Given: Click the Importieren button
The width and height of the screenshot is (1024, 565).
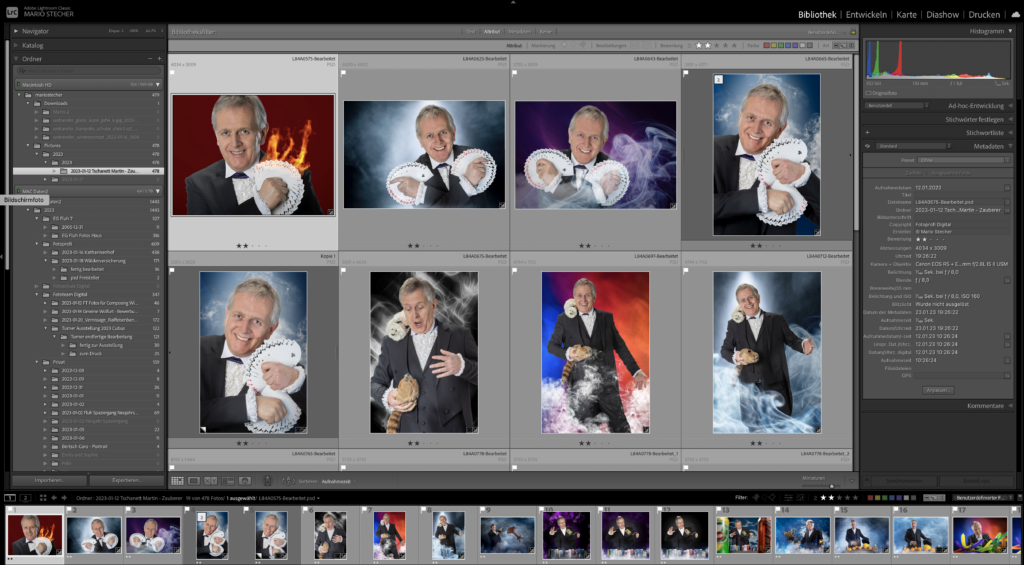Looking at the screenshot, I should 50,480.
